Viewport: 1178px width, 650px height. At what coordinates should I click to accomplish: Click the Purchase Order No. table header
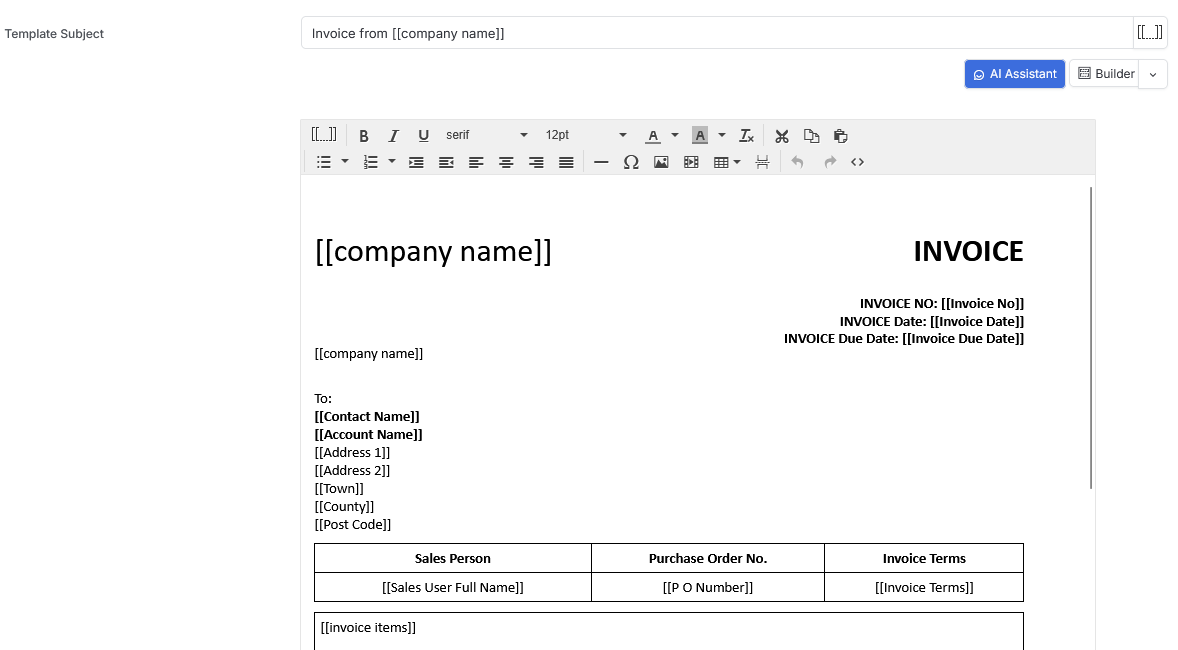pos(708,558)
